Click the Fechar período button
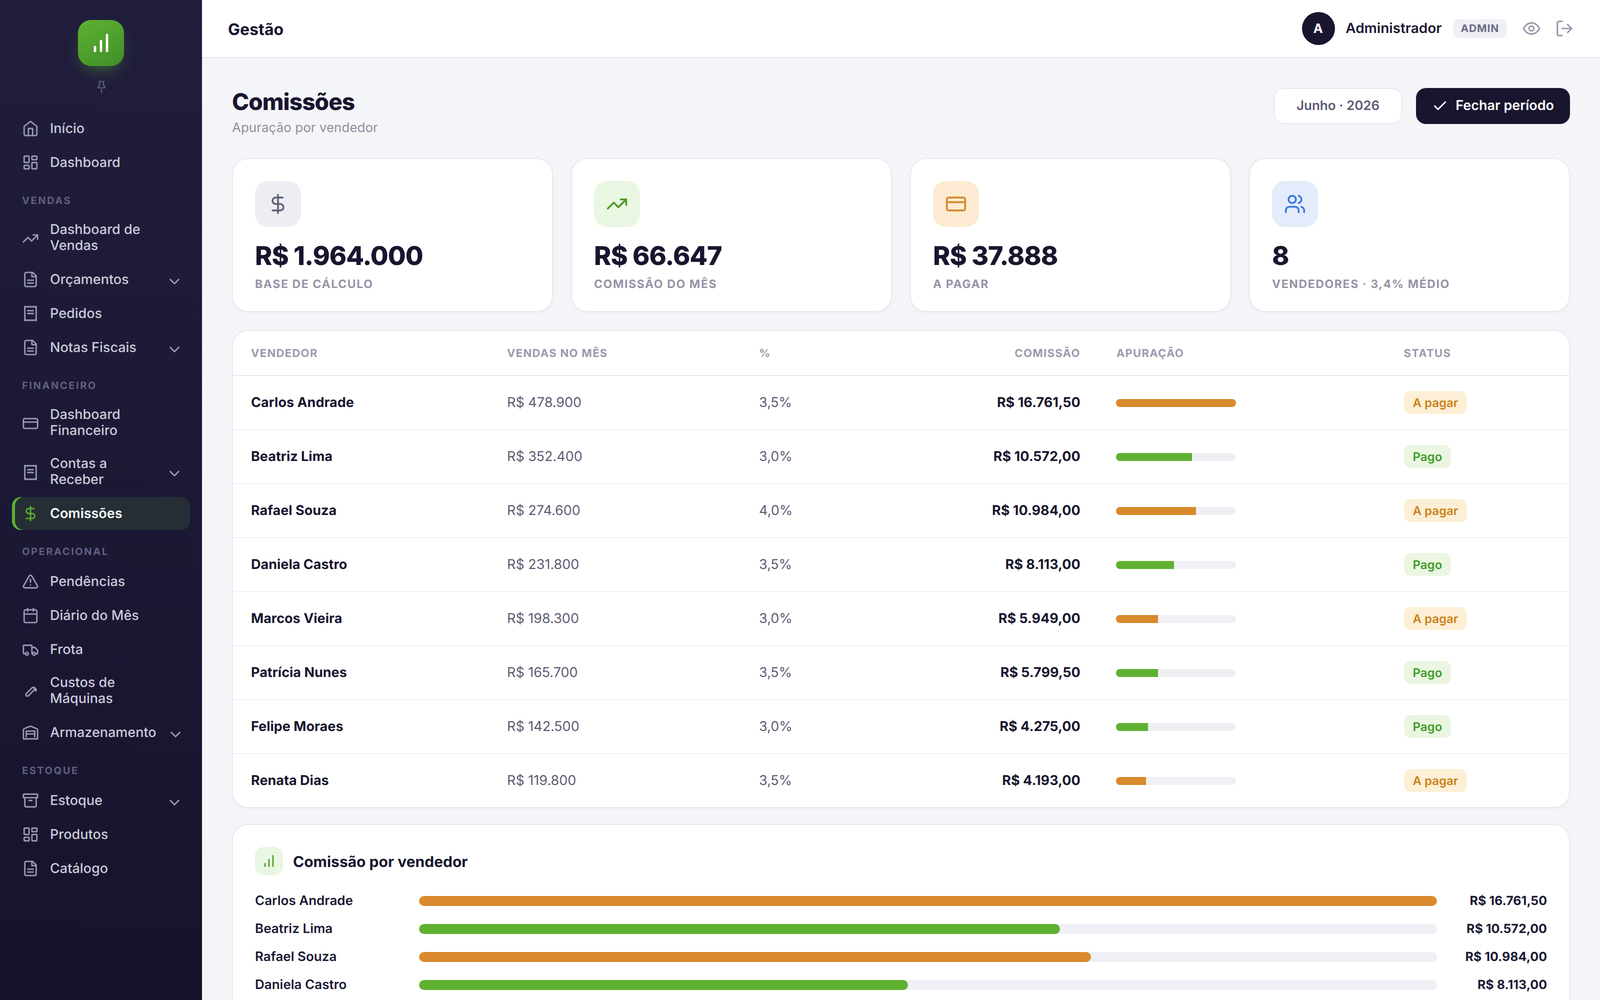The height and width of the screenshot is (1000, 1600). 1492,106
